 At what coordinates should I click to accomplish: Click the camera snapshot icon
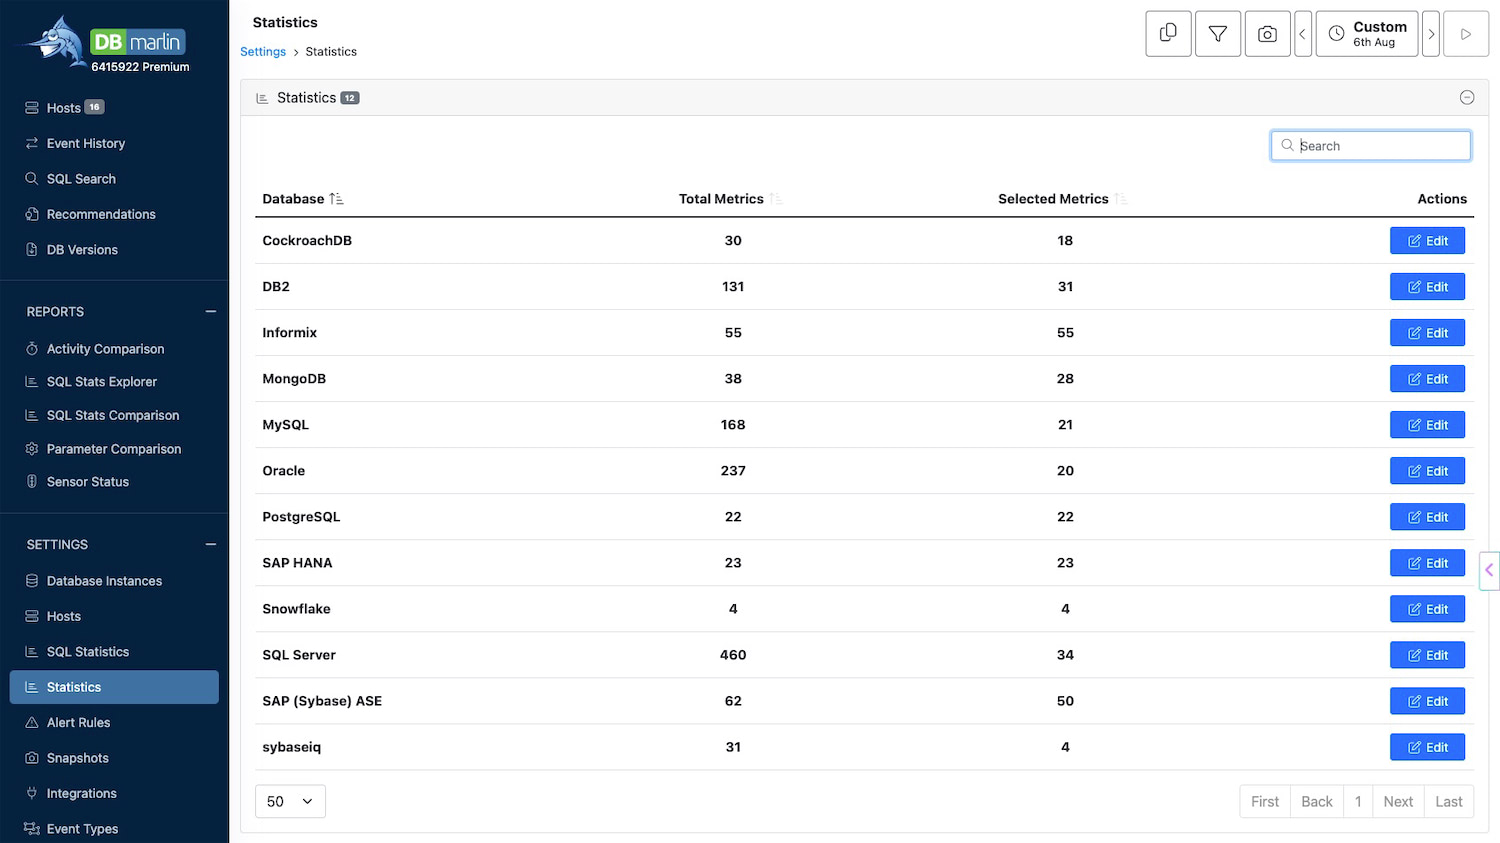tap(1267, 34)
